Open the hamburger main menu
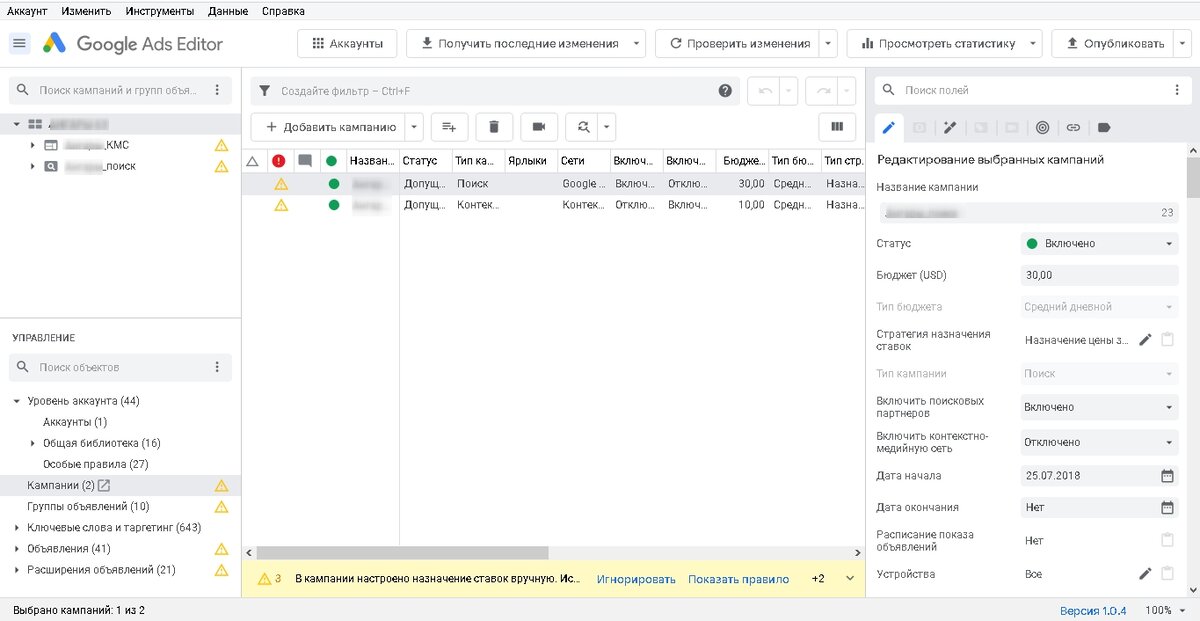This screenshot has height=621, width=1200. pyautogui.click(x=20, y=44)
